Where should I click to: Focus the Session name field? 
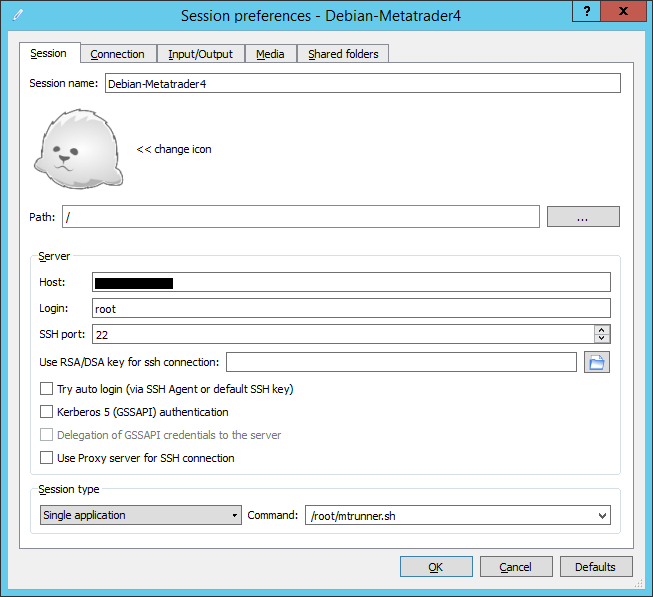[x=362, y=83]
